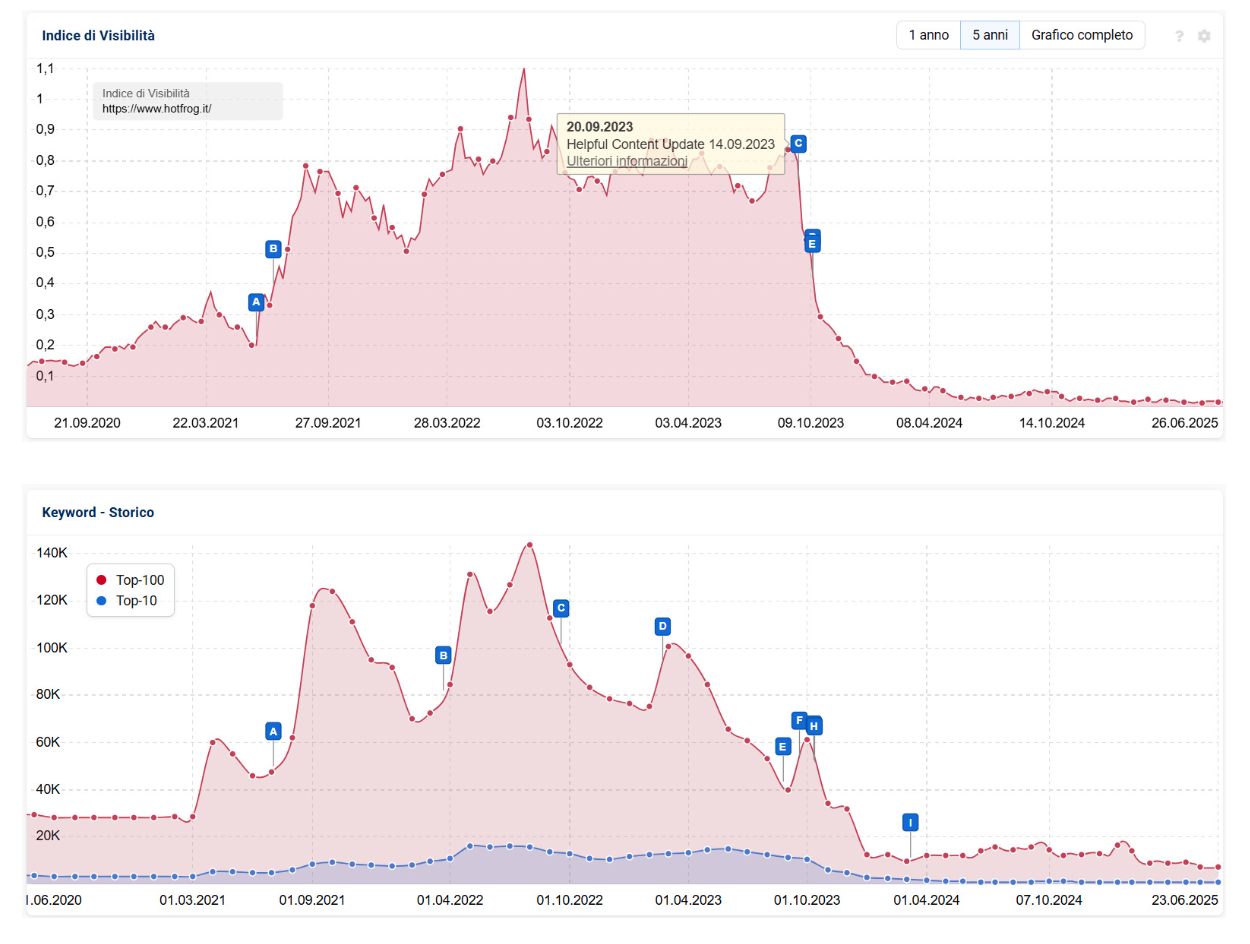
Task: Toggle Top-10 series in legend
Action: (x=132, y=601)
